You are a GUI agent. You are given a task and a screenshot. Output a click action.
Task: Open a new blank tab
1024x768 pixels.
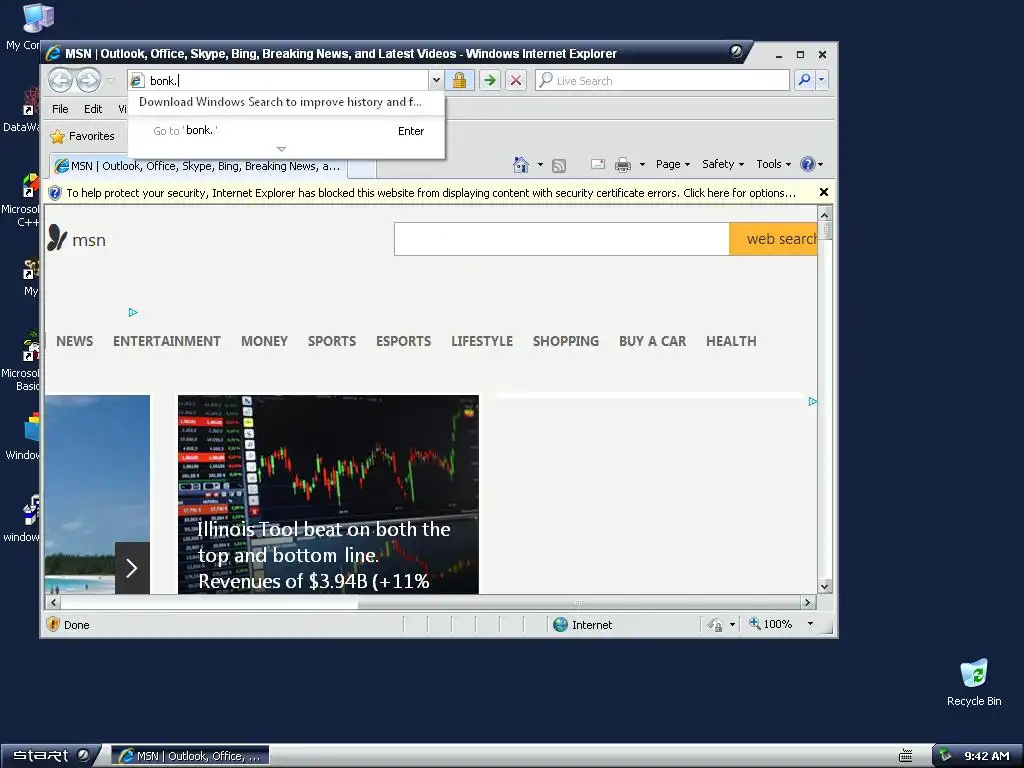pyautogui.click(x=362, y=168)
